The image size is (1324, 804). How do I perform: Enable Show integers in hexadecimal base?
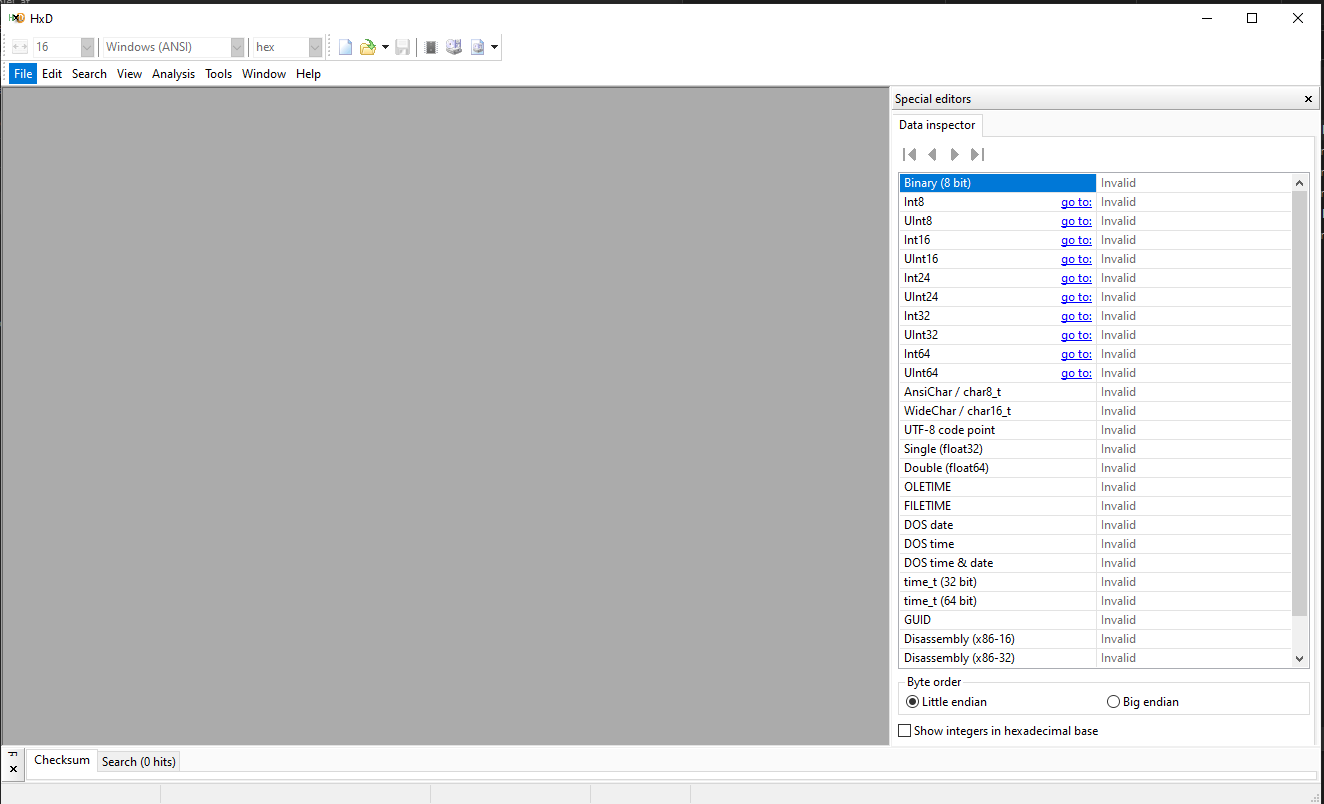(905, 731)
